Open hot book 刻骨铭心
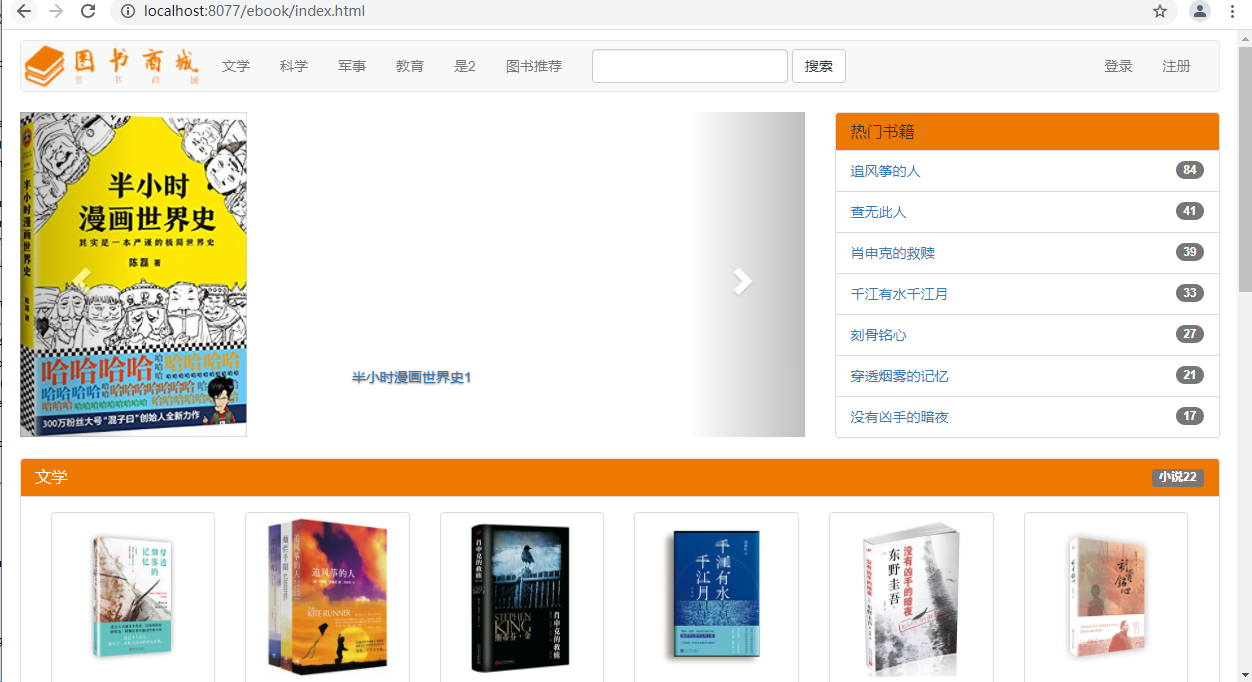The width and height of the screenshot is (1252, 682). [878, 335]
